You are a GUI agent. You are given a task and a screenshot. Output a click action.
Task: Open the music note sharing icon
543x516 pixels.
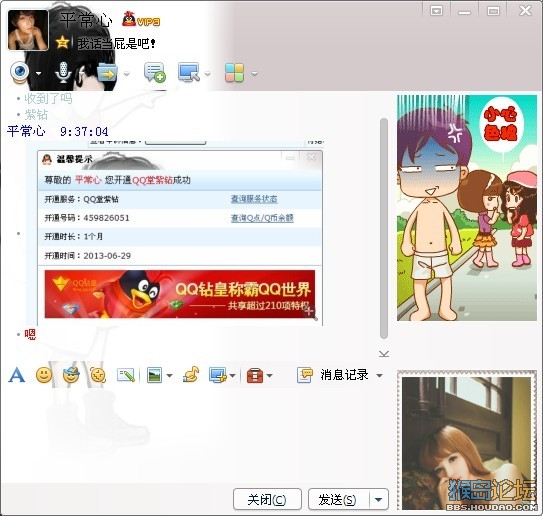pos(191,375)
